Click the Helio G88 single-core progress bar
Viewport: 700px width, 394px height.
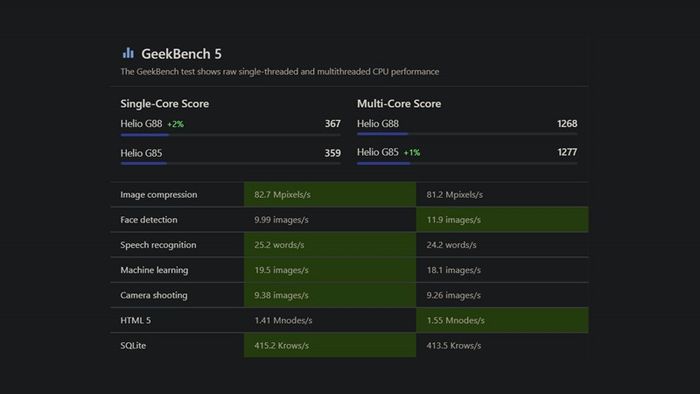tap(230, 134)
